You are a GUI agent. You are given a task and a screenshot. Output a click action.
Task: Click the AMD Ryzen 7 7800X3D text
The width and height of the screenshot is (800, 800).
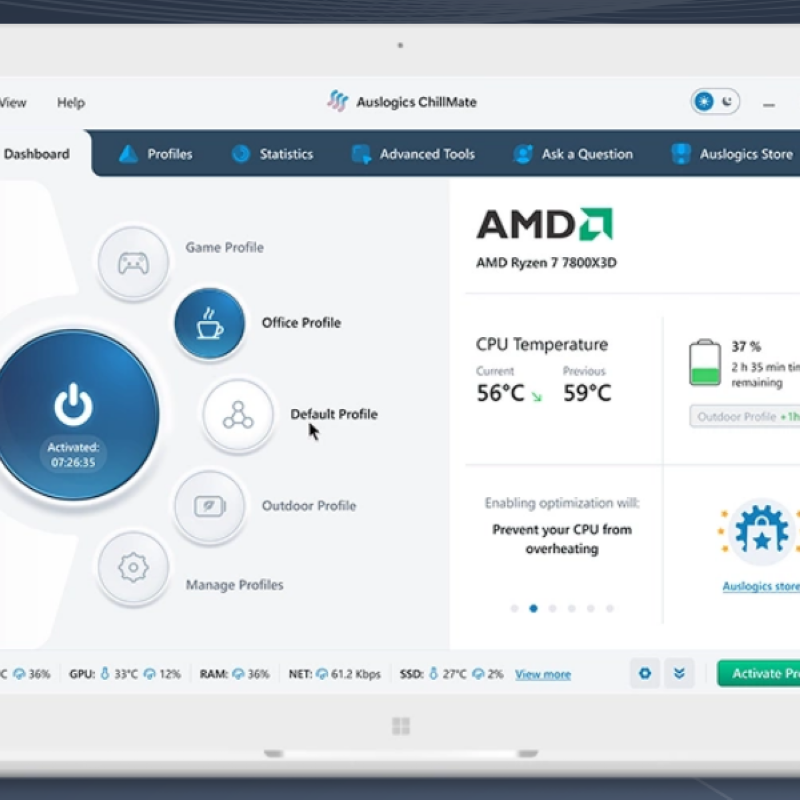(546, 263)
